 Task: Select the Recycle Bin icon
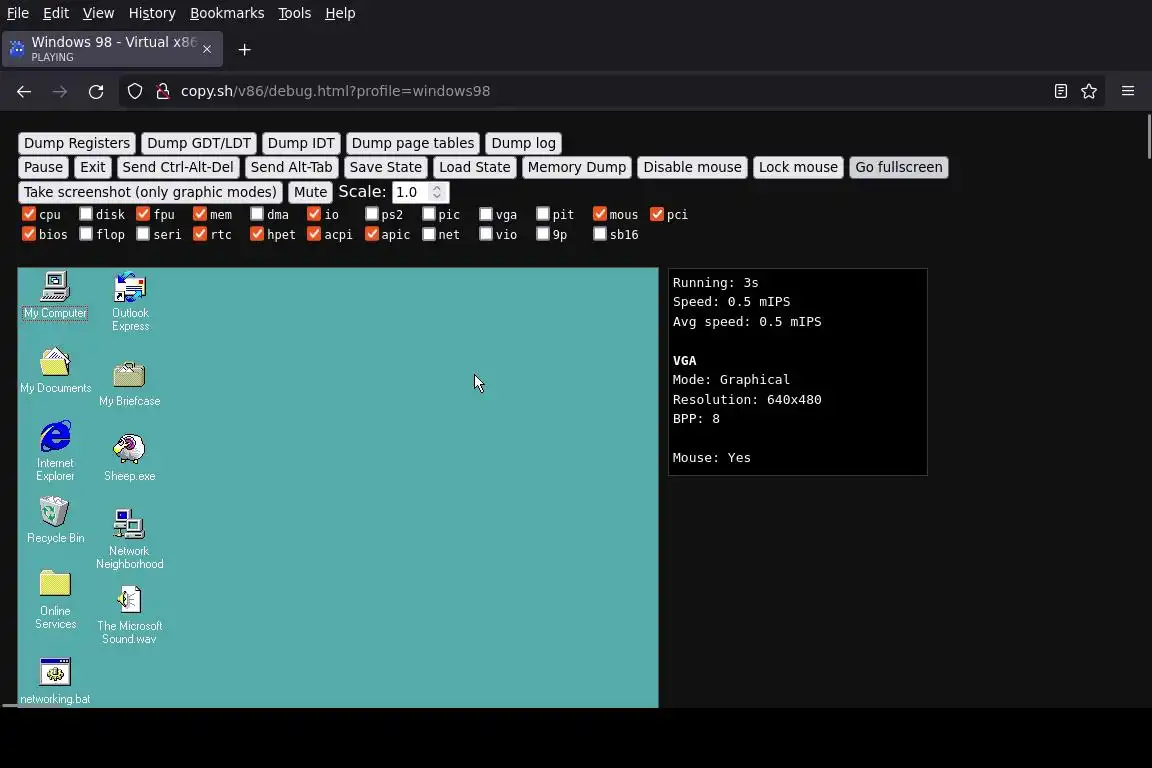[55, 520]
